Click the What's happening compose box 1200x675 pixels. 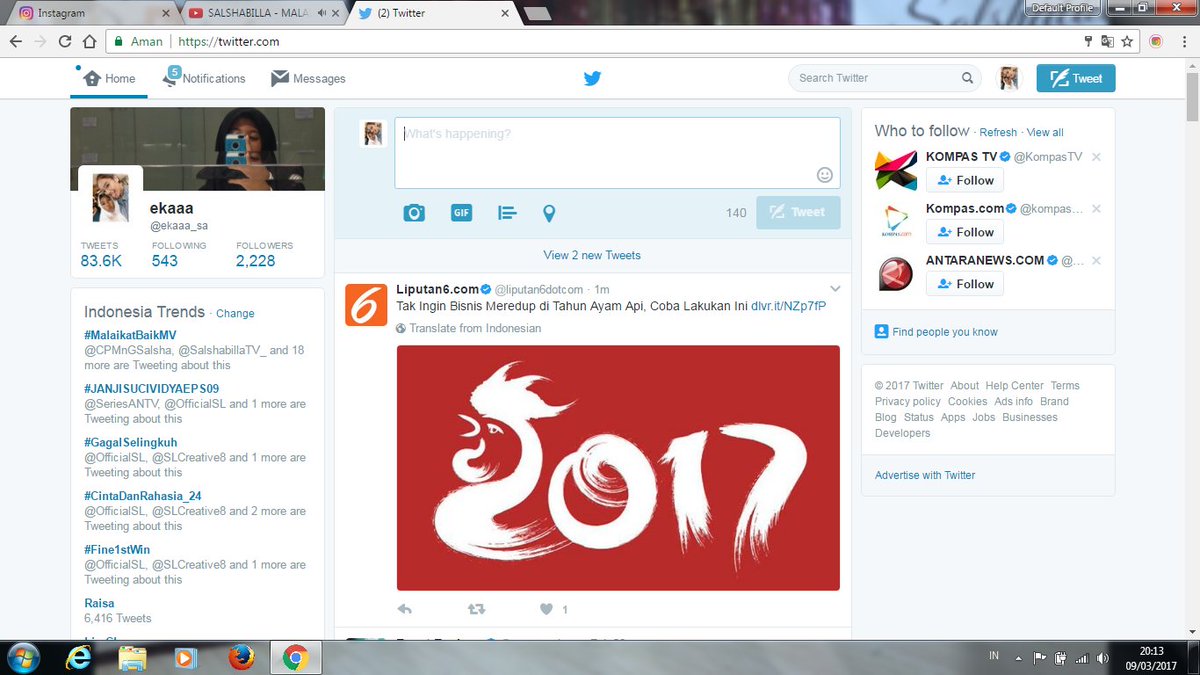click(x=617, y=153)
